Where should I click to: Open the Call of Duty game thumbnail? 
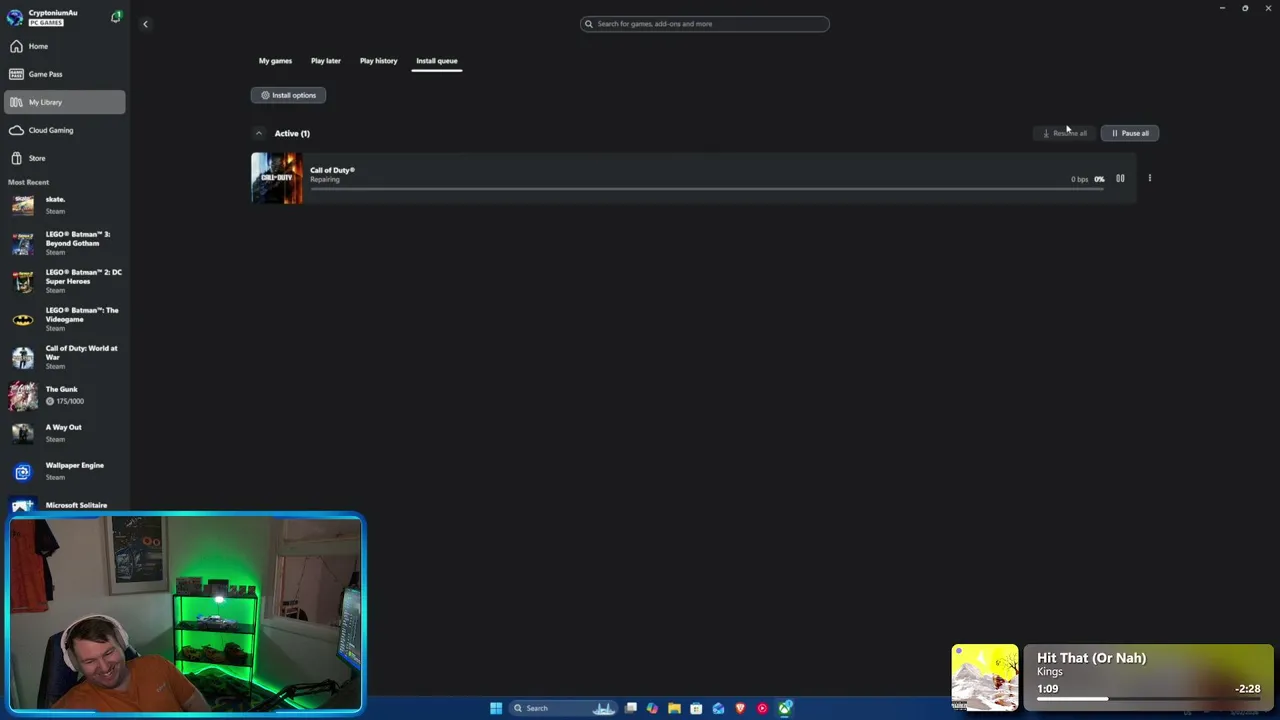[277, 178]
